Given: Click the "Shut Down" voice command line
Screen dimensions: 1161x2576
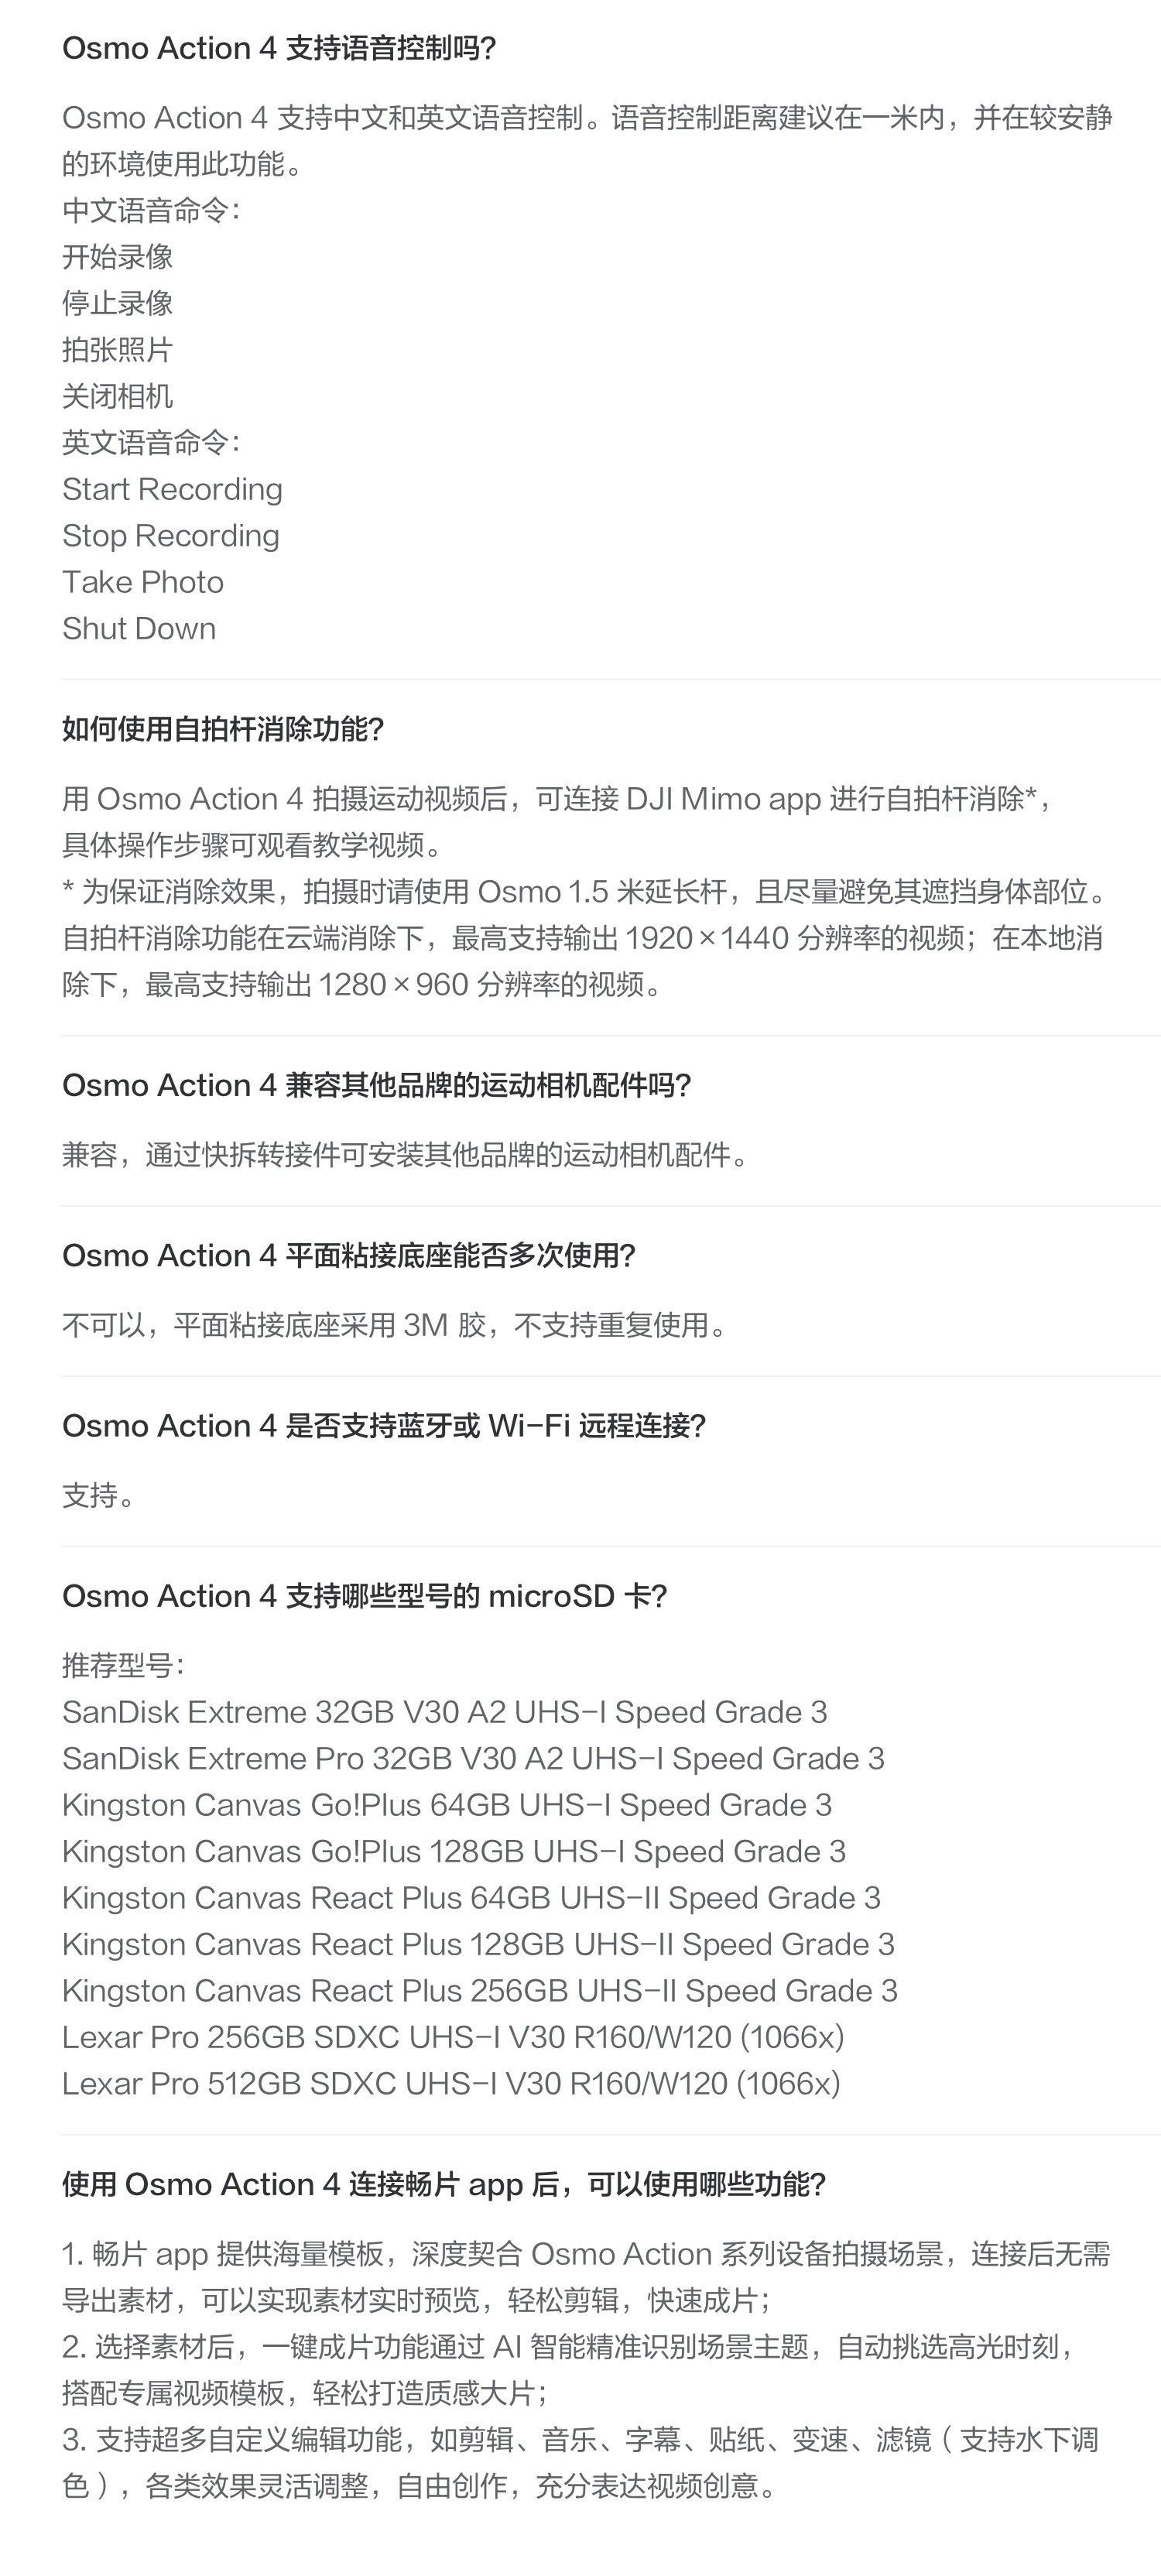Looking at the screenshot, I should (x=139, y=628).
